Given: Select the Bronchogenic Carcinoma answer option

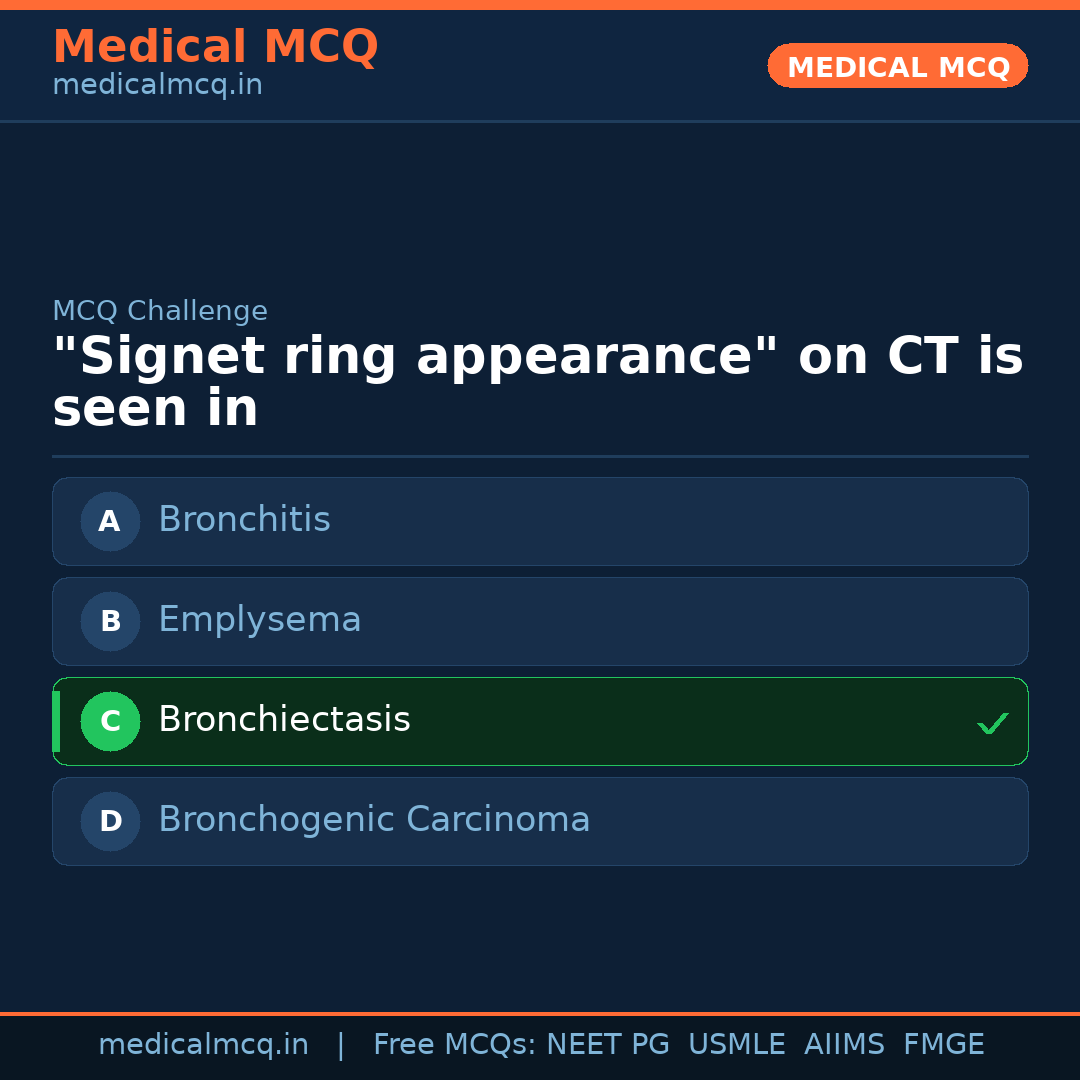Looking at the screenshot, I should tap(540, 821).
